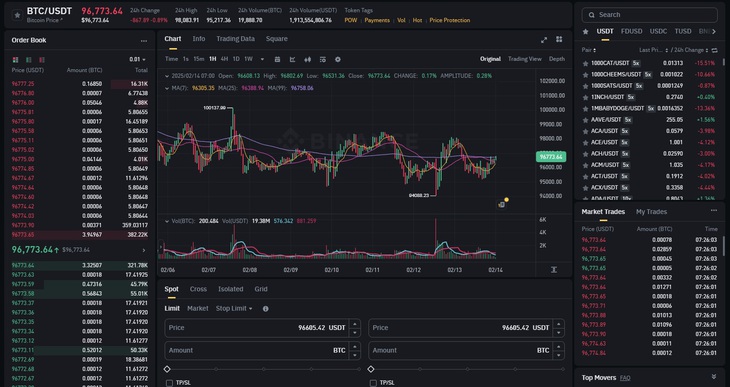This screenshot has height=387, width=730.
Task: Switch to Cross margin tab
Action: [x=198, y=289]
